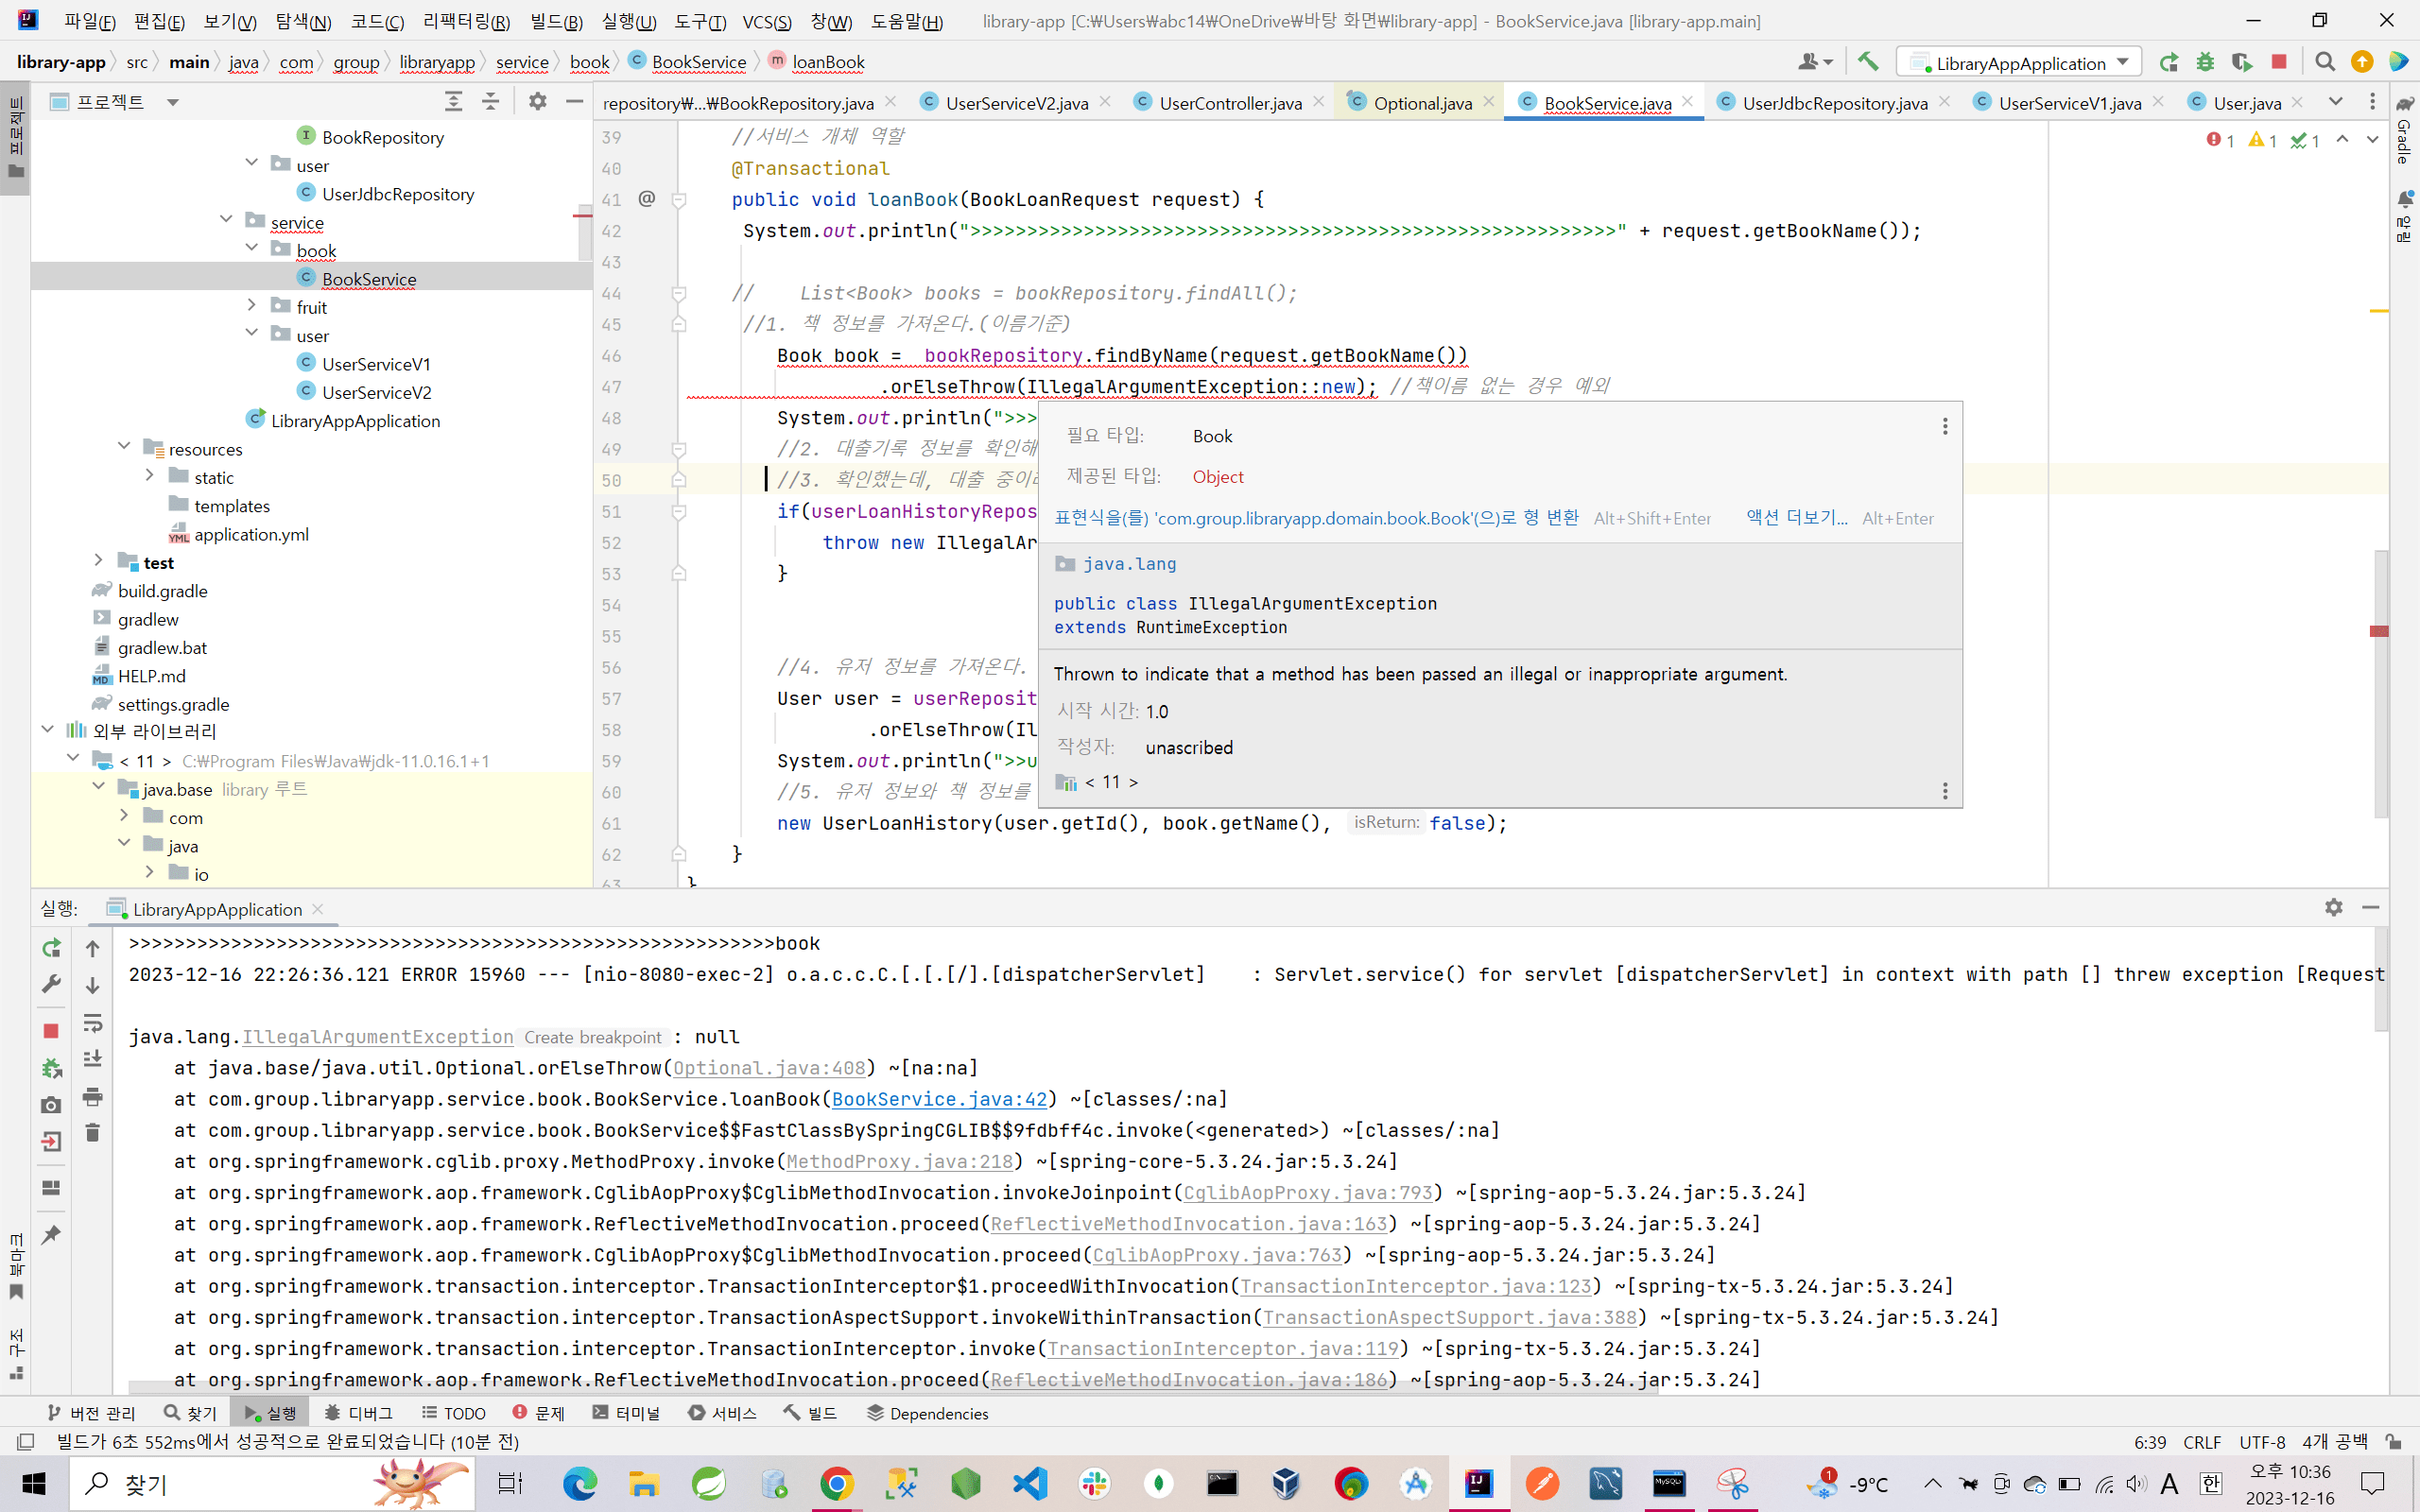Click the BookService.java:42 stack trace link

(x=939, y=1099)
